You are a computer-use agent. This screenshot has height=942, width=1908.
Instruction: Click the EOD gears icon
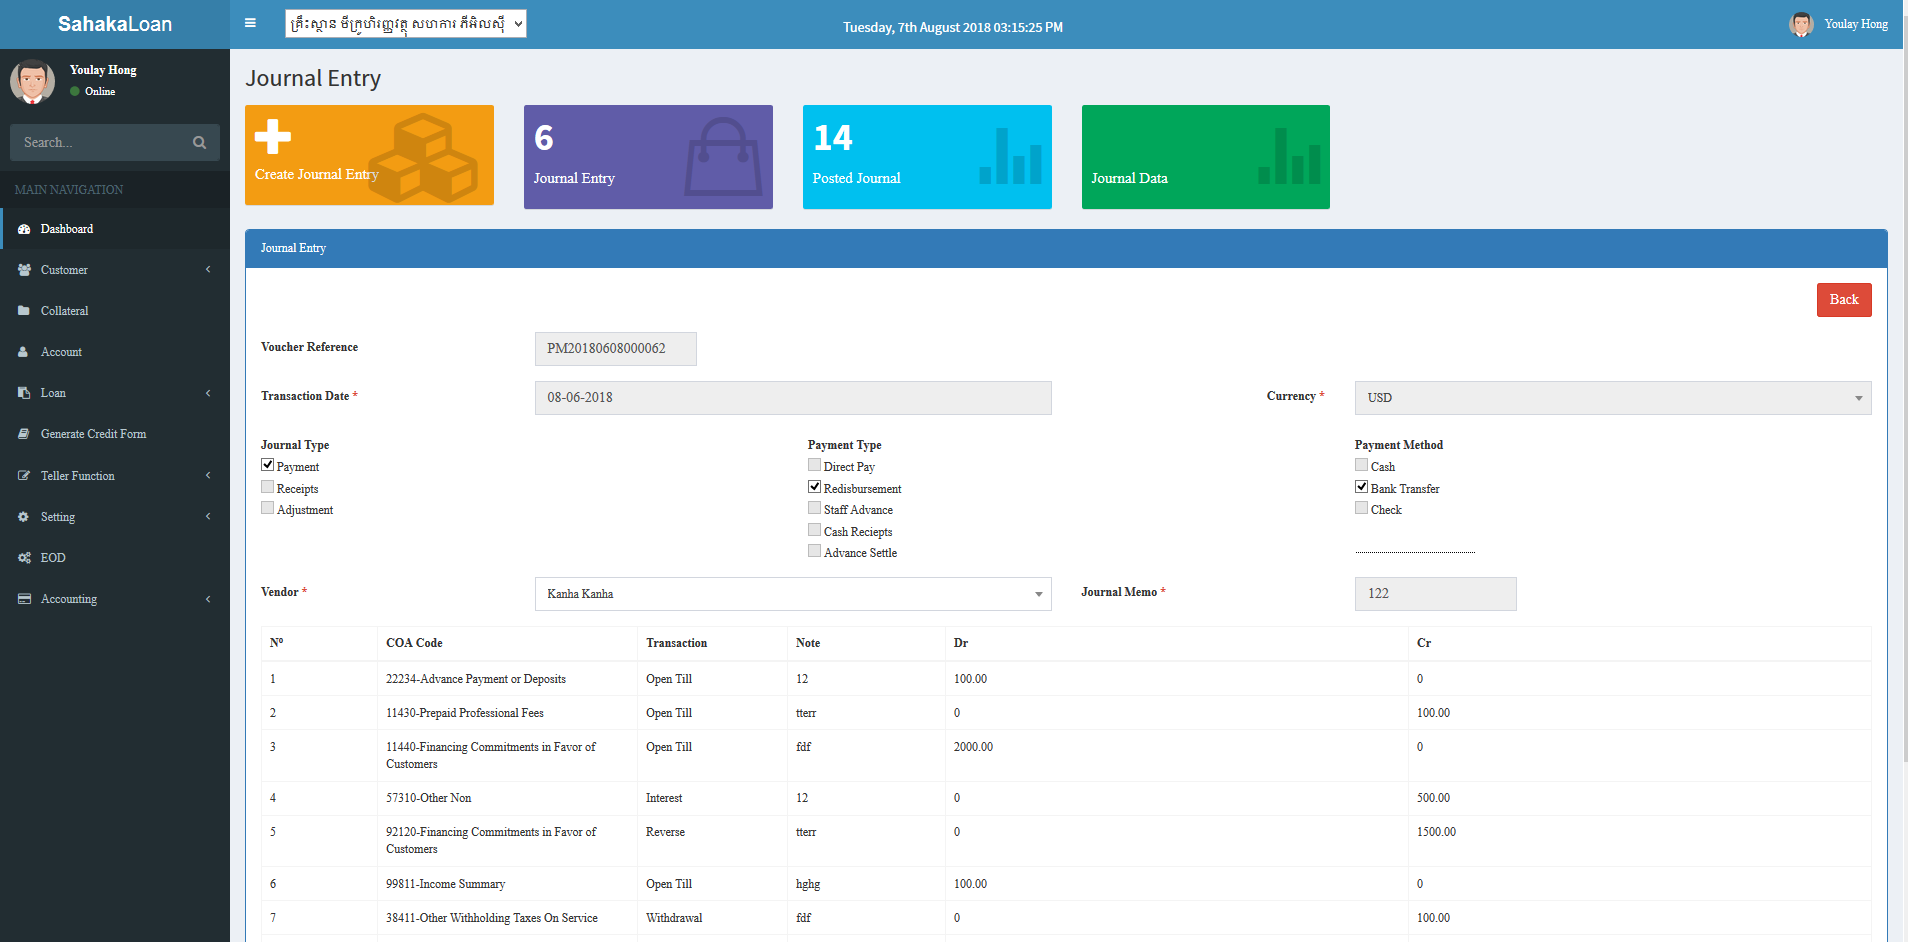click(x=24, y=558)
